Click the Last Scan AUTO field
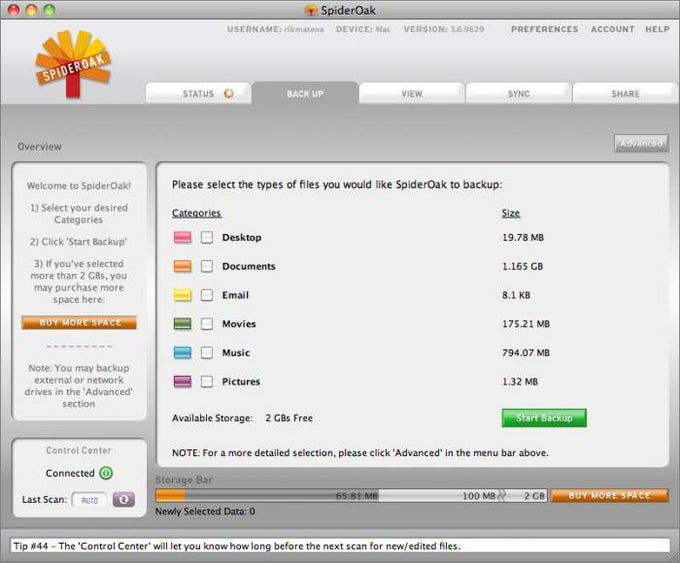Image resolution: width=680 pixels, height=563 pixels. click(x=89, y=500)
